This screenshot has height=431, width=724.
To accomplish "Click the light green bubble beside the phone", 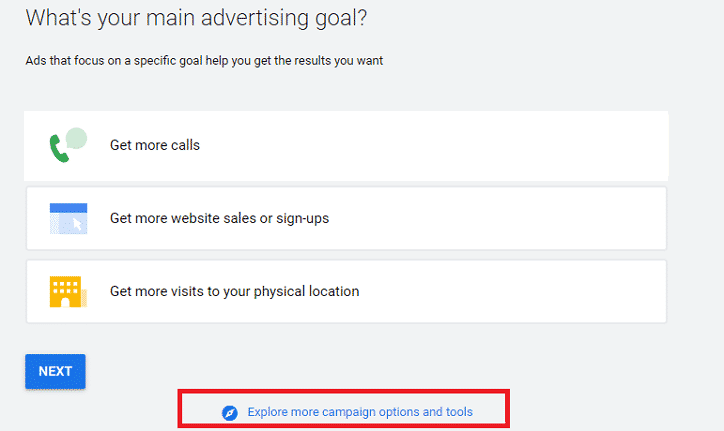I will tap(77, 138).
